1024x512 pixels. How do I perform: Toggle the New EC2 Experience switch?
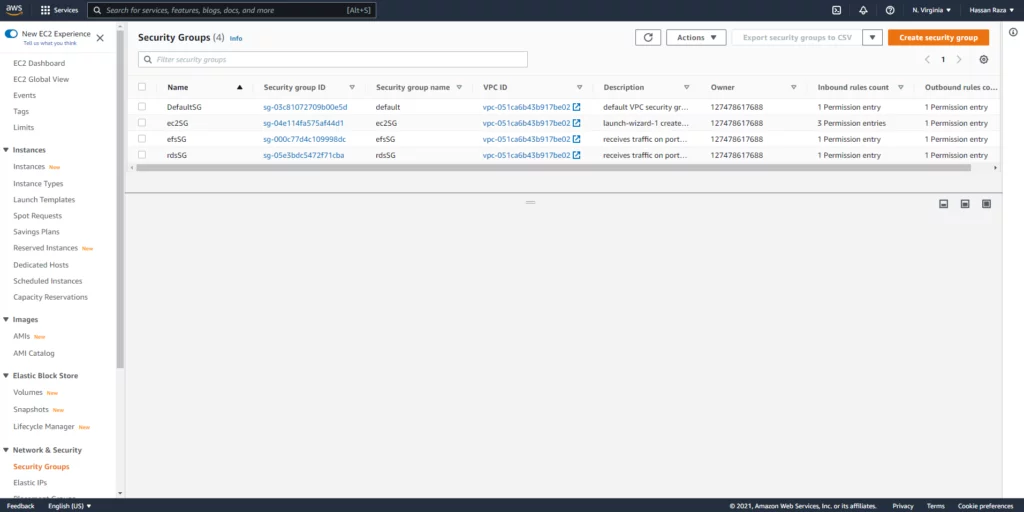pos(11,34)
